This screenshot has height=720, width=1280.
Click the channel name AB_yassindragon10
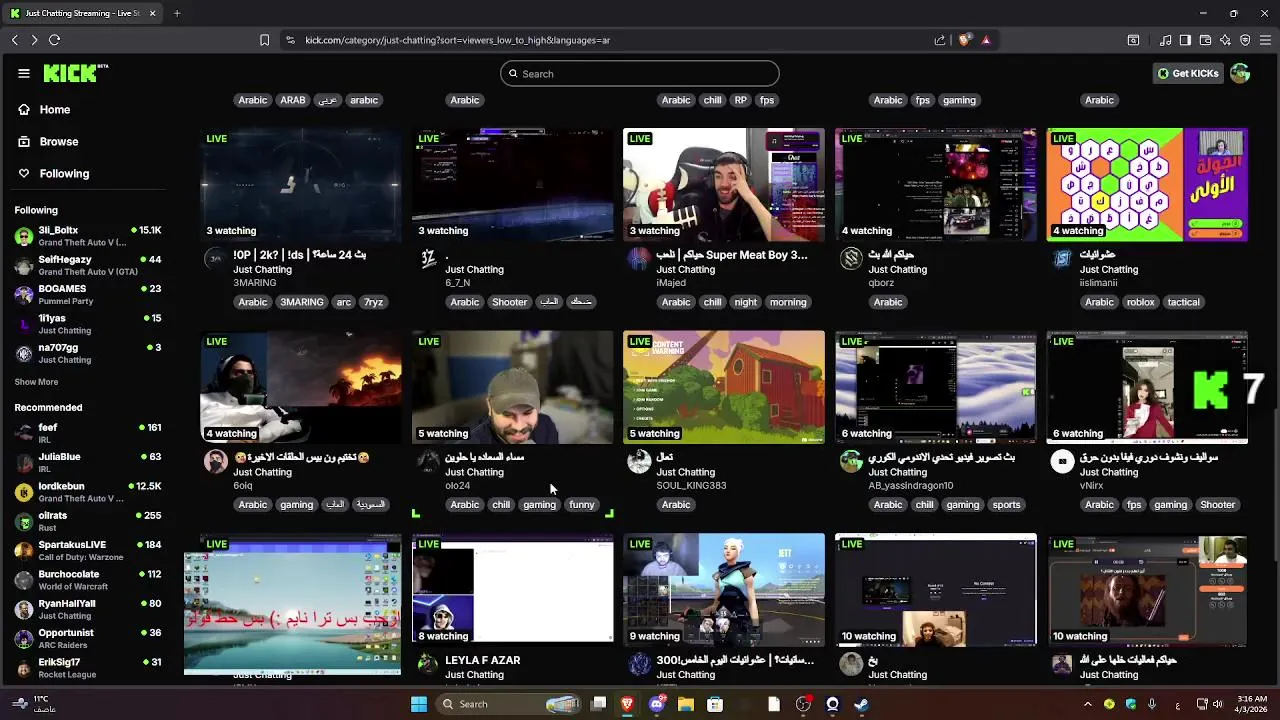(911, 486)
